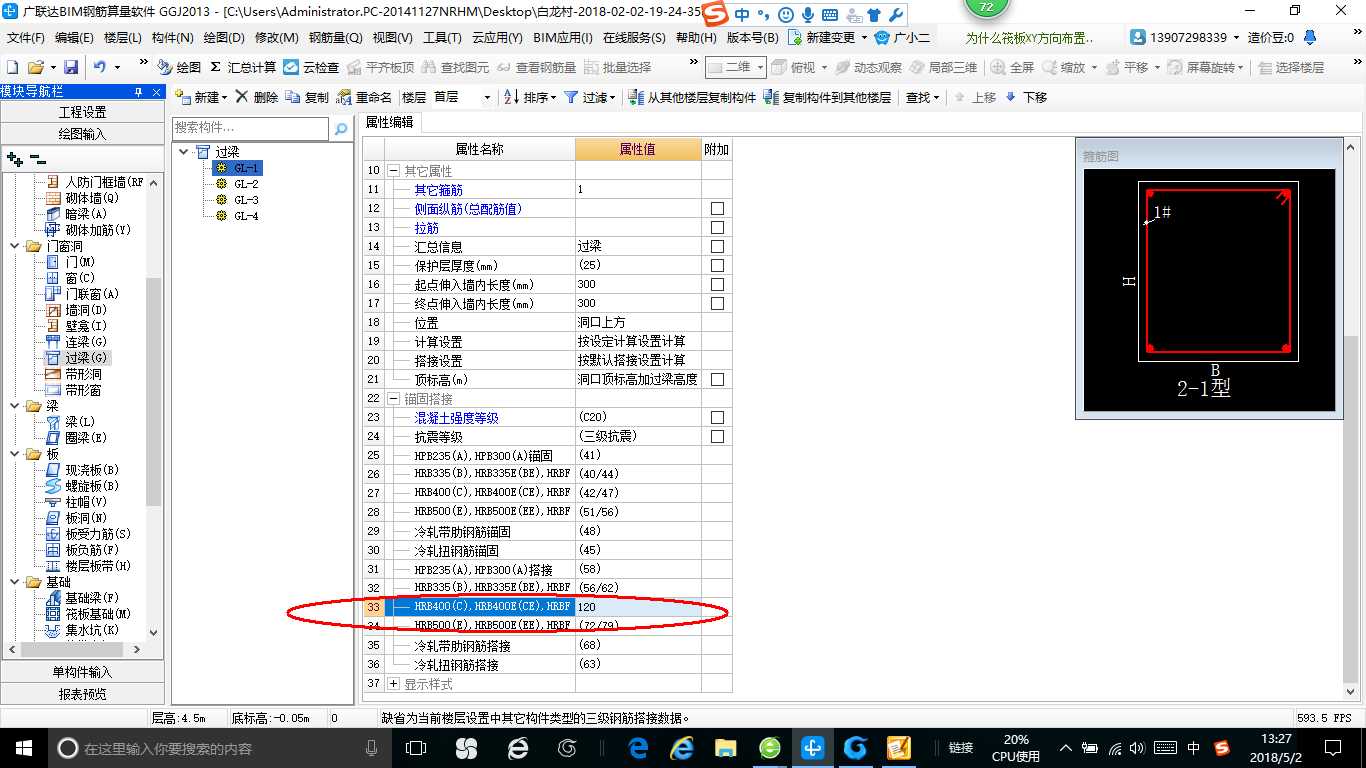Select 门(M) in the navigation tree
Image resolution: width=1366 pixels, height=768 pixels.
pos(70,262)
